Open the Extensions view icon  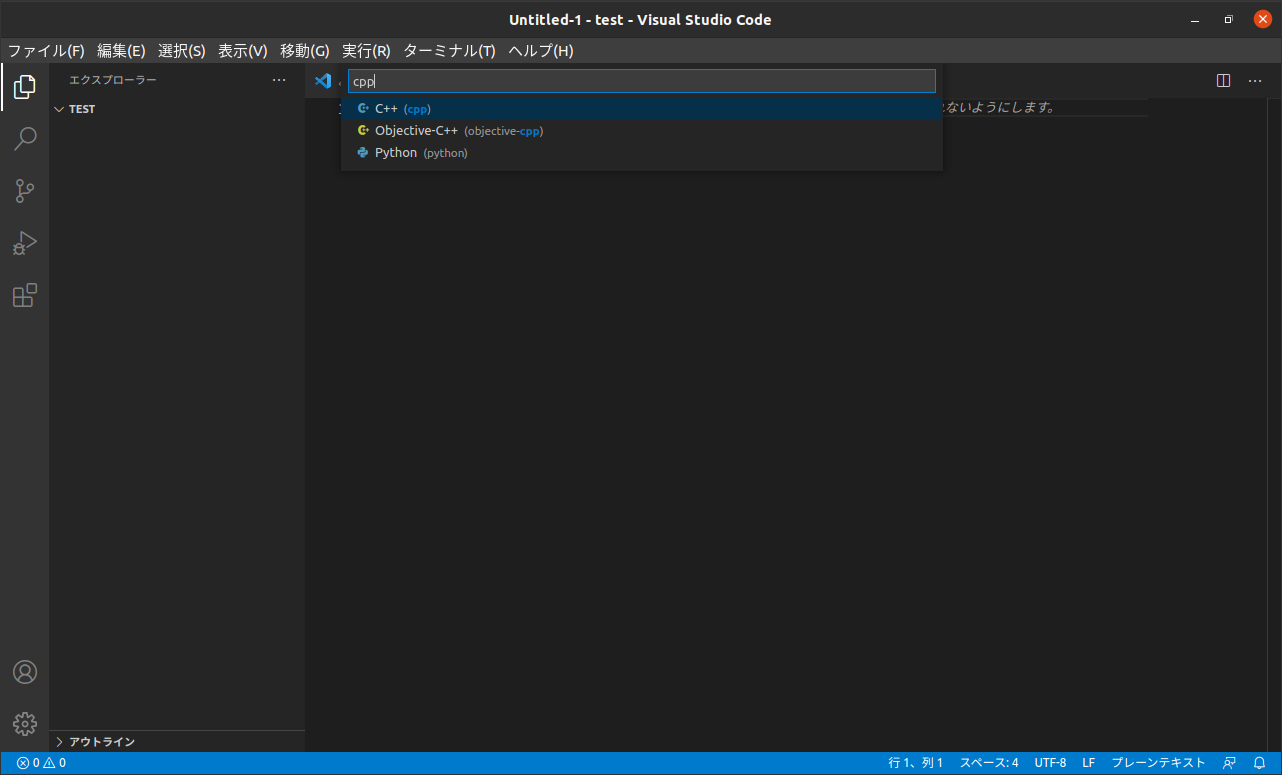pyautogui.click(x=25, y=295)
